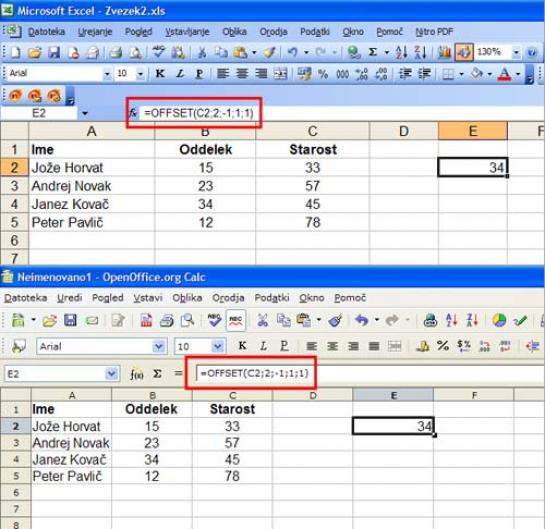Select row 4 header in Excel

[x=14, y=204]
